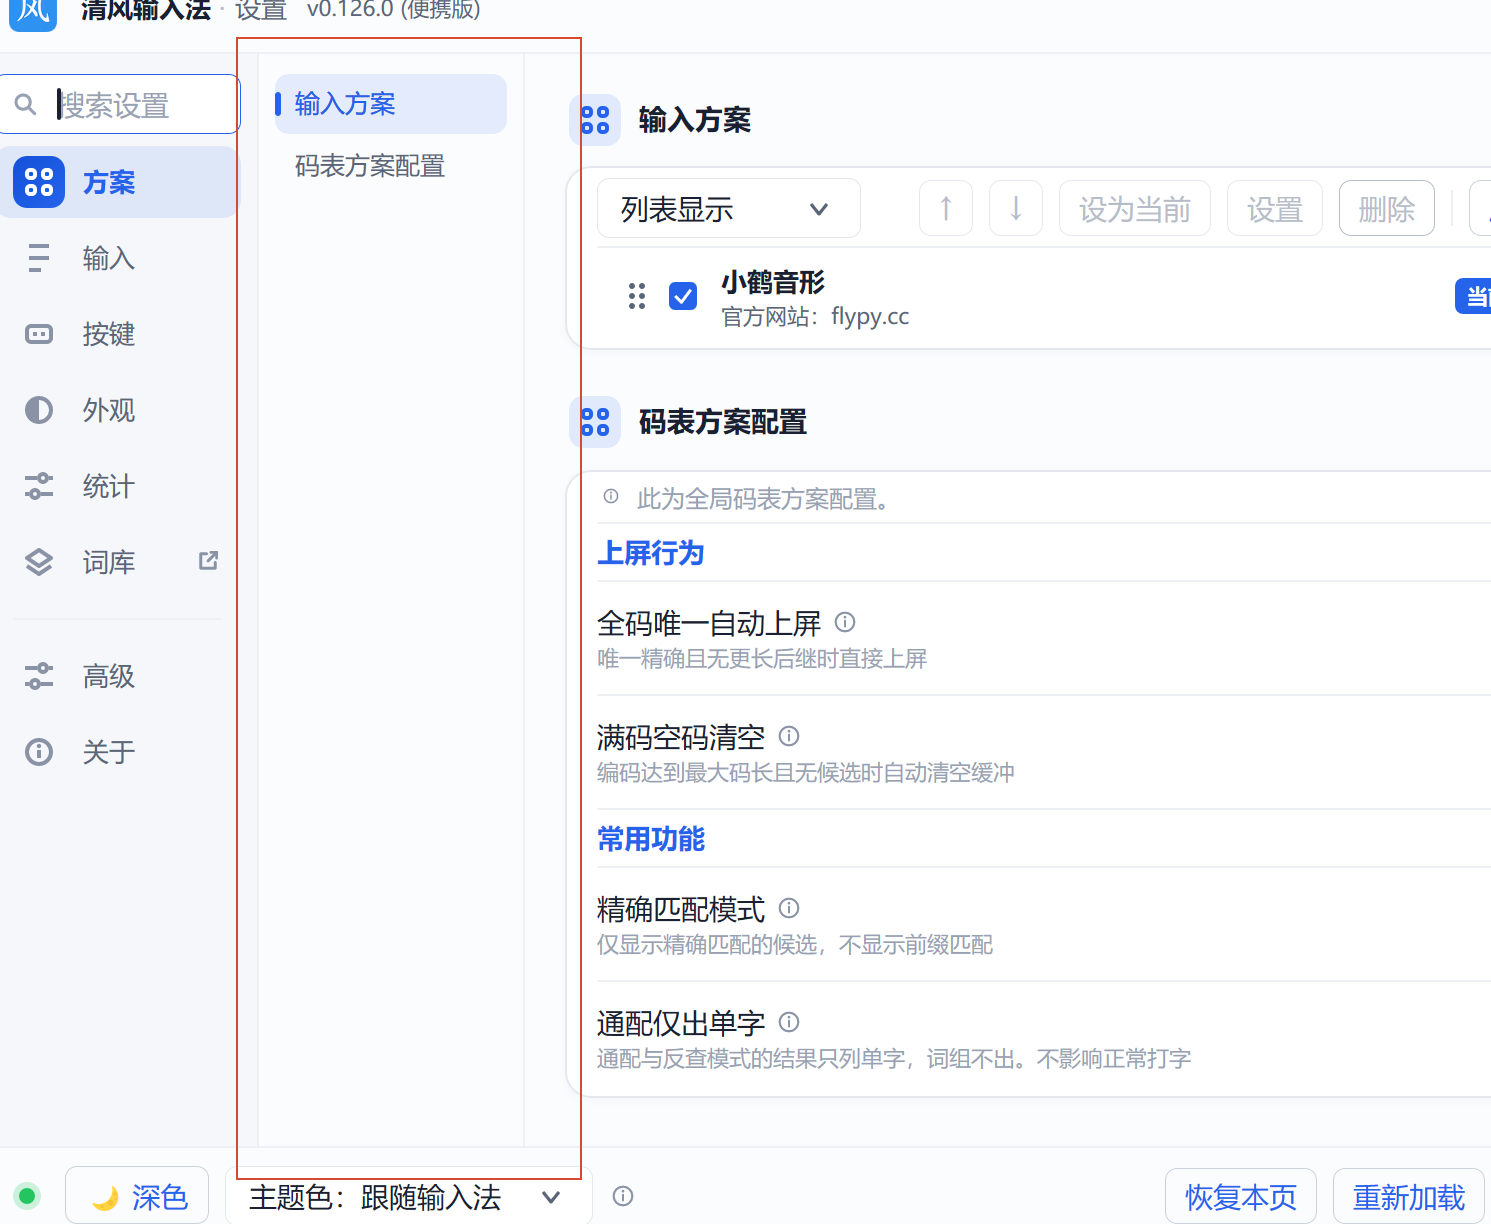The height and width of the screenshot is (1224, 1491).
Task: Click the 删除 button
Action: click(1387, 208)
